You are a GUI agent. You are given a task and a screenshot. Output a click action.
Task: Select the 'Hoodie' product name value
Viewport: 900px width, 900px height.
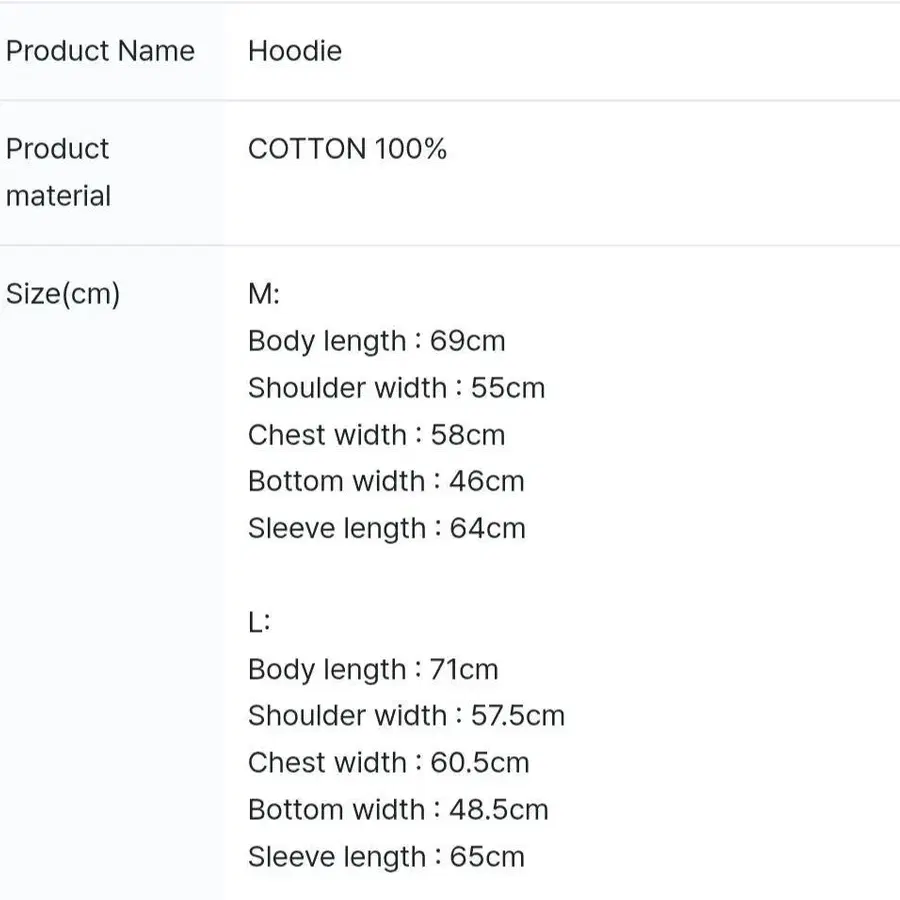(295, 51)
